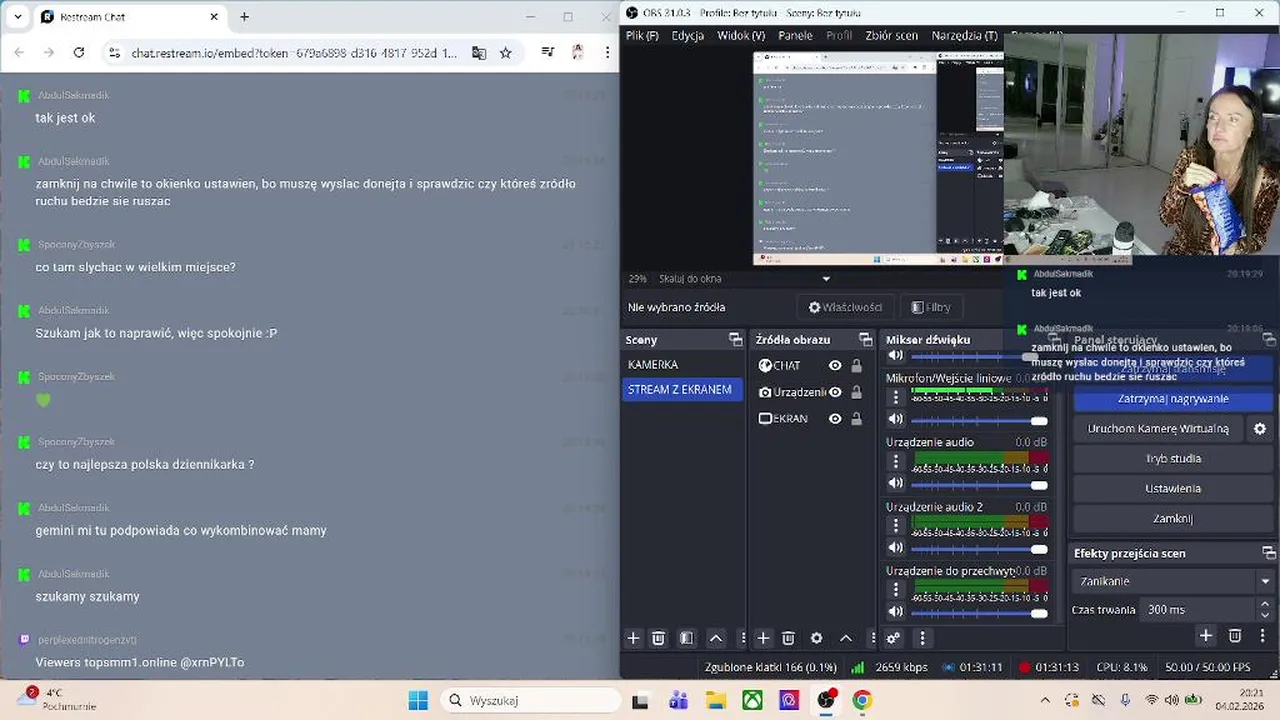Open Chrome three-dot menu
Image resolution: width=1280 pixels, height=720 pixels.
click(x=607, y=53)
